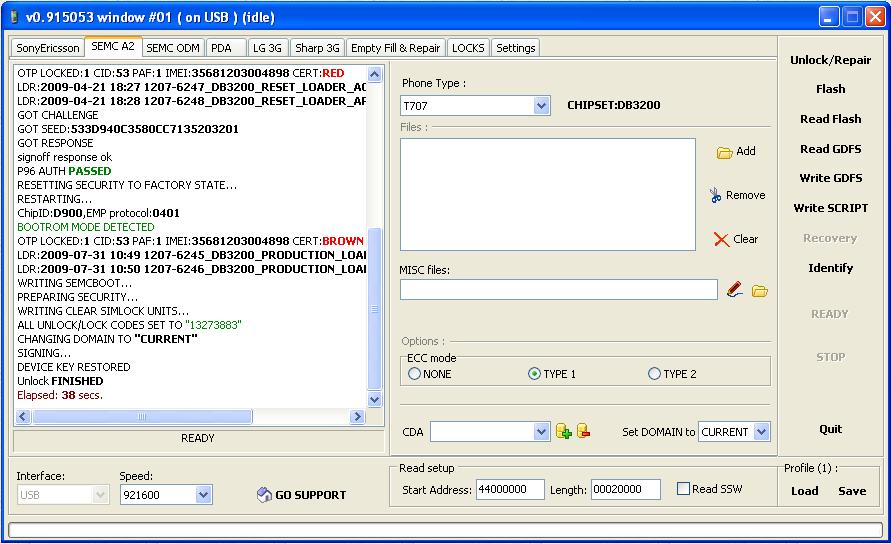Screen dimensions: 891x544
Task: Click the Read GDFS button
Action: pyautogui.click(x=830, y=149)
